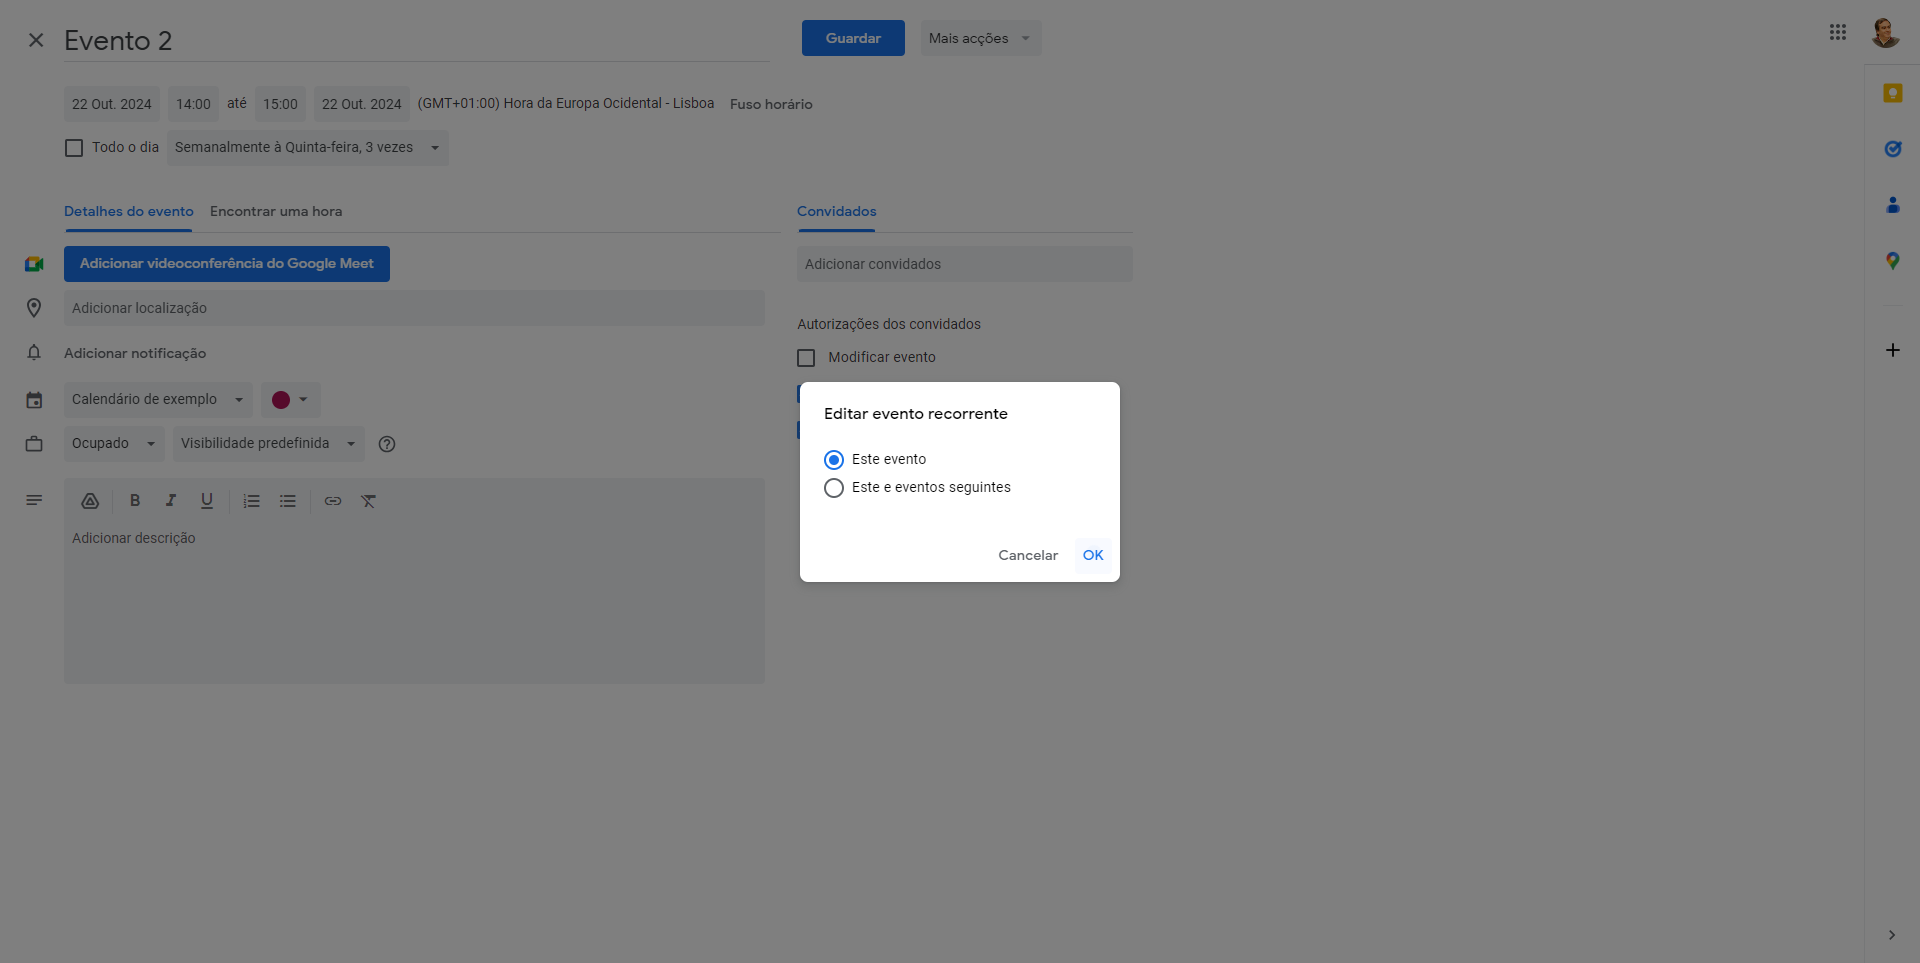The width and height of the screenshot is (1920, 963).
Task: Click the Google Meet camera icon
Action: coord(34,264)
